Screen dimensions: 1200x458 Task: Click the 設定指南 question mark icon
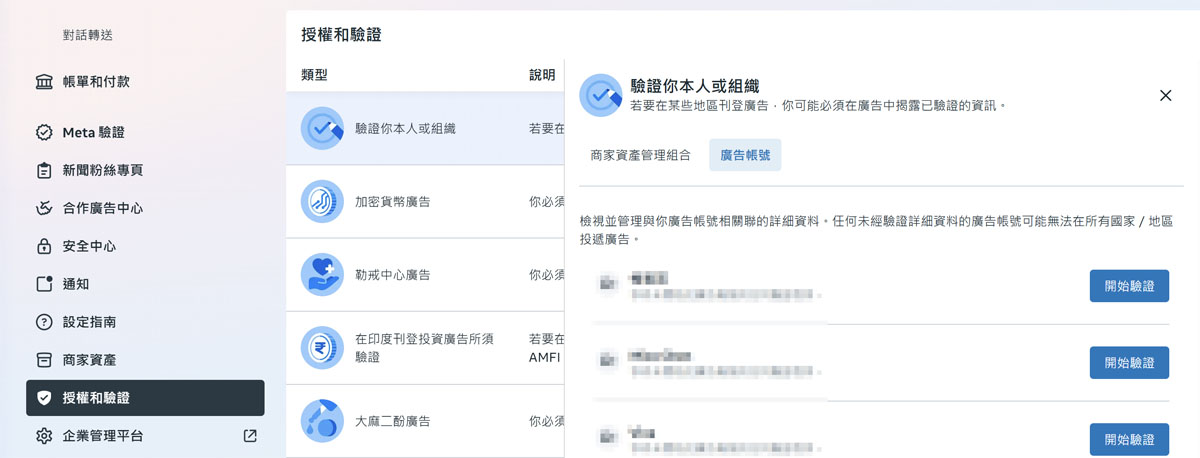click(x=44, y=322)
